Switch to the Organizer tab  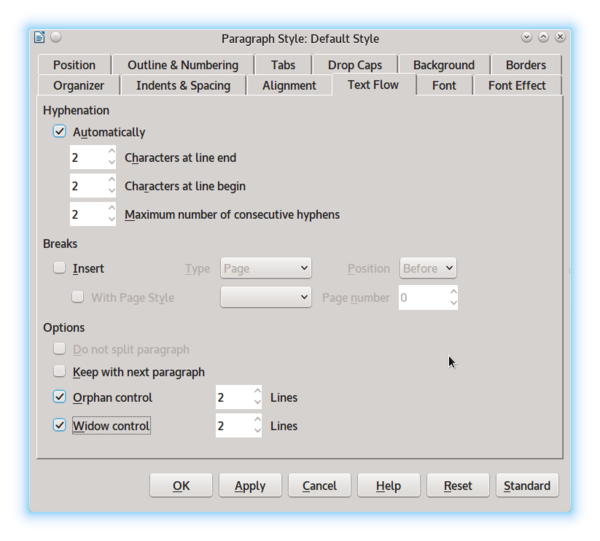coord(78,85)
